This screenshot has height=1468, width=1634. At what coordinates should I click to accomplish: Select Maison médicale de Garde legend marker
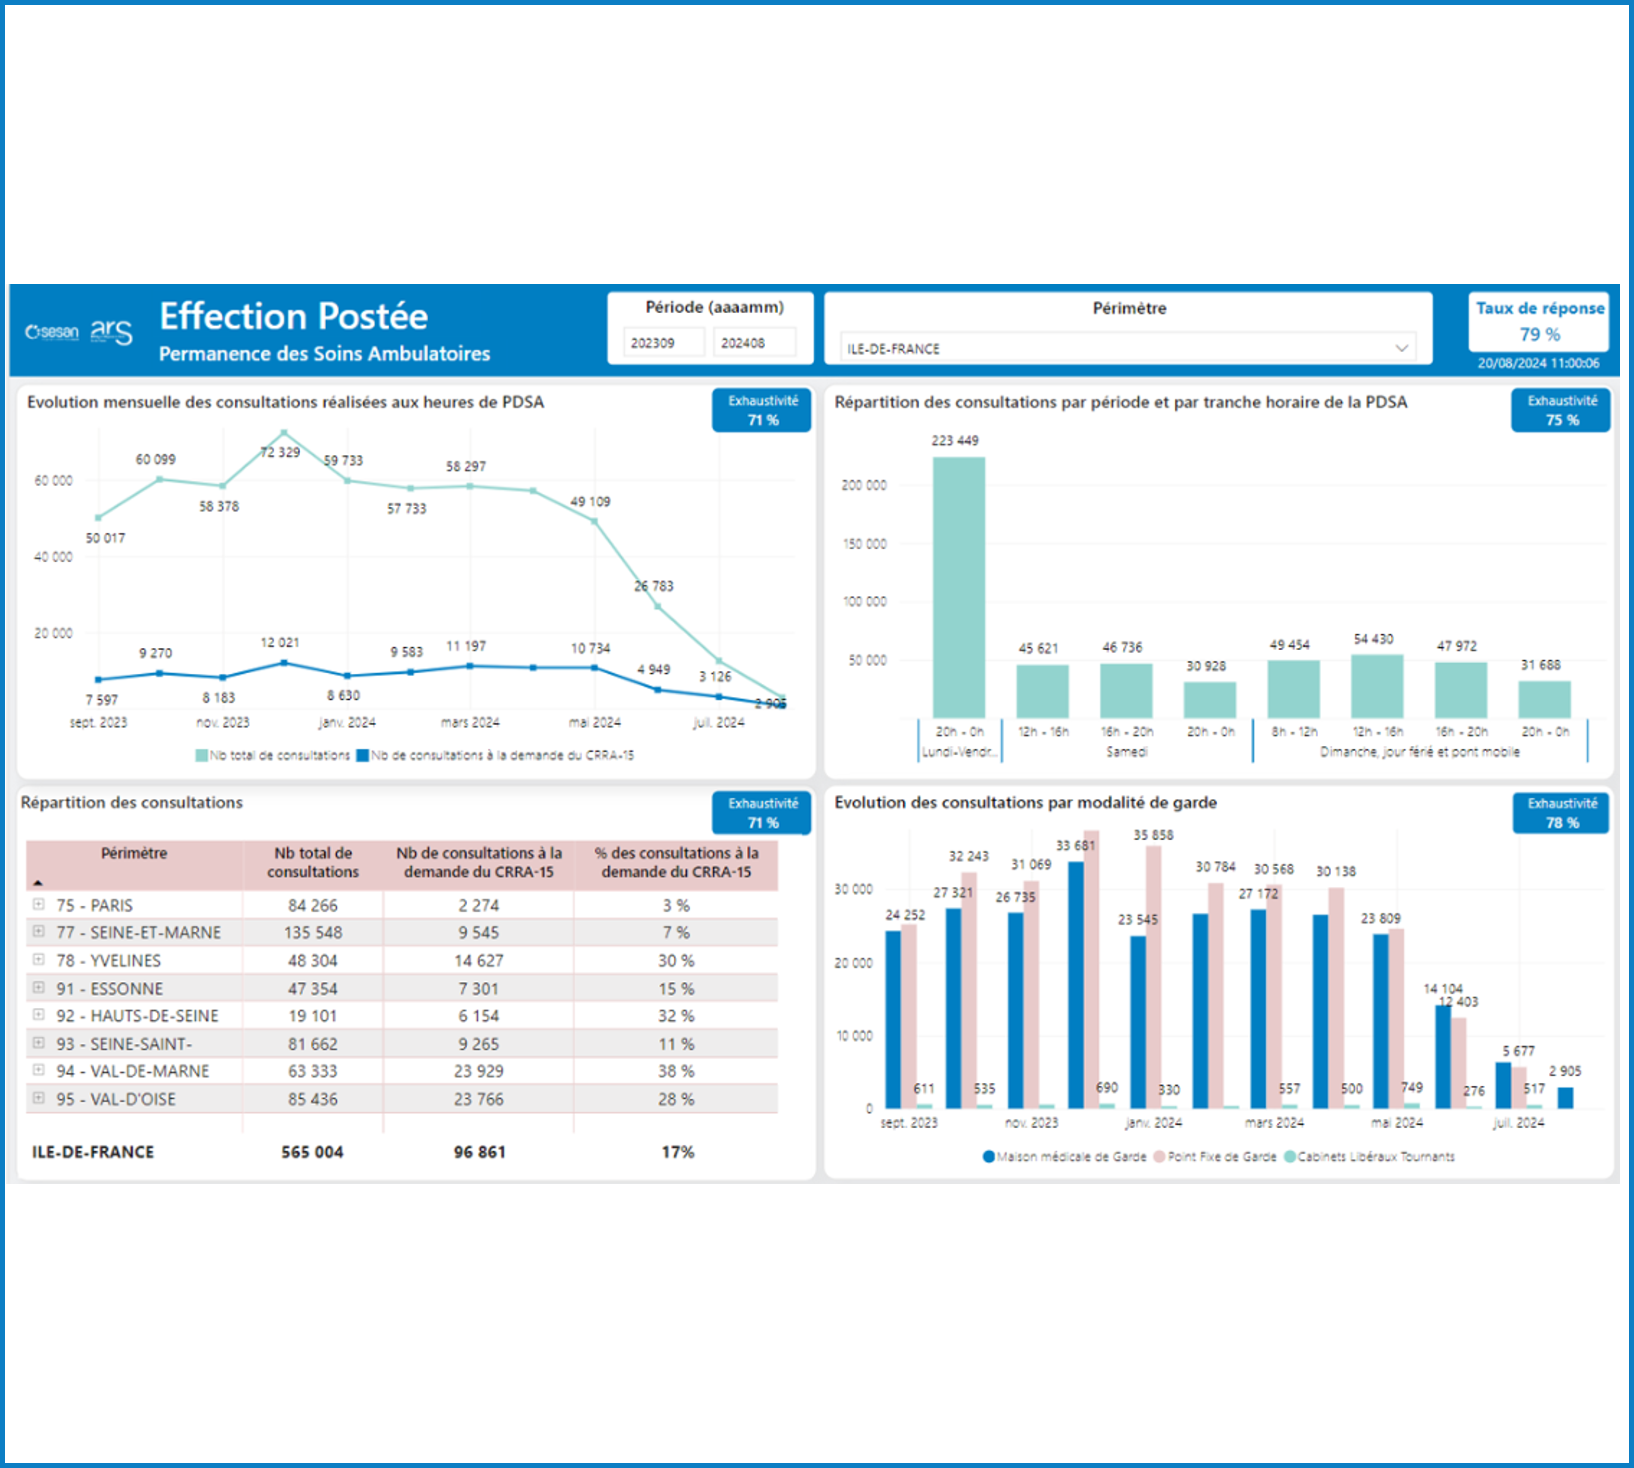(989, 1156)
